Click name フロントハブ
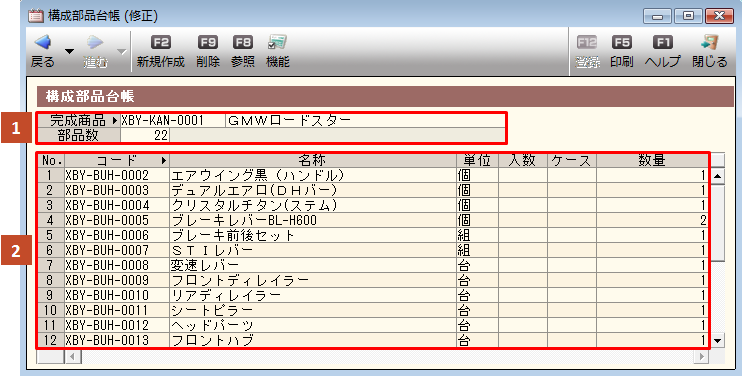 [212, 340]
